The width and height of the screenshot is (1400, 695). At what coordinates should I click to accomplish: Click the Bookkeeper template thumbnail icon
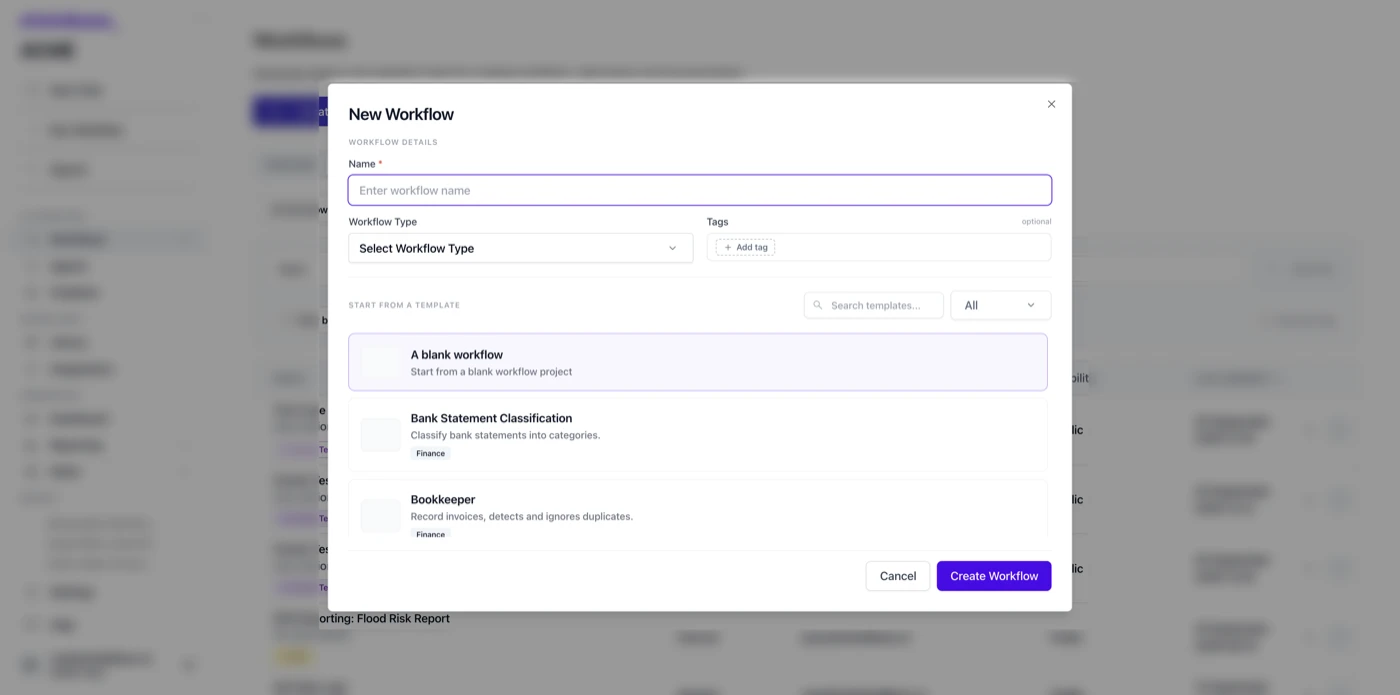coord(380,515)
